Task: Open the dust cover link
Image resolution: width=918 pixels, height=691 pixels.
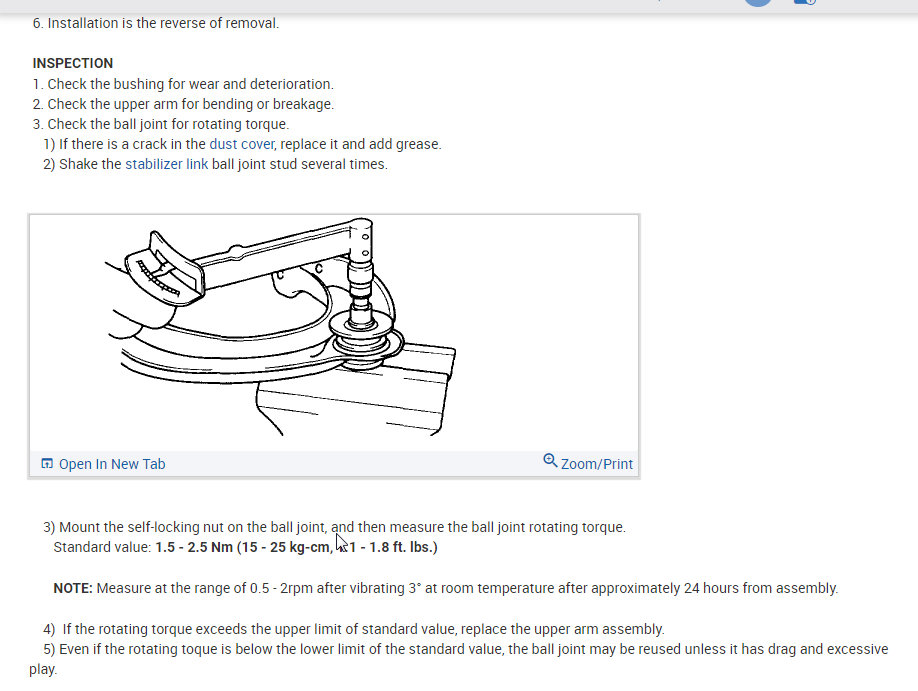Action: tap(241, 144)
